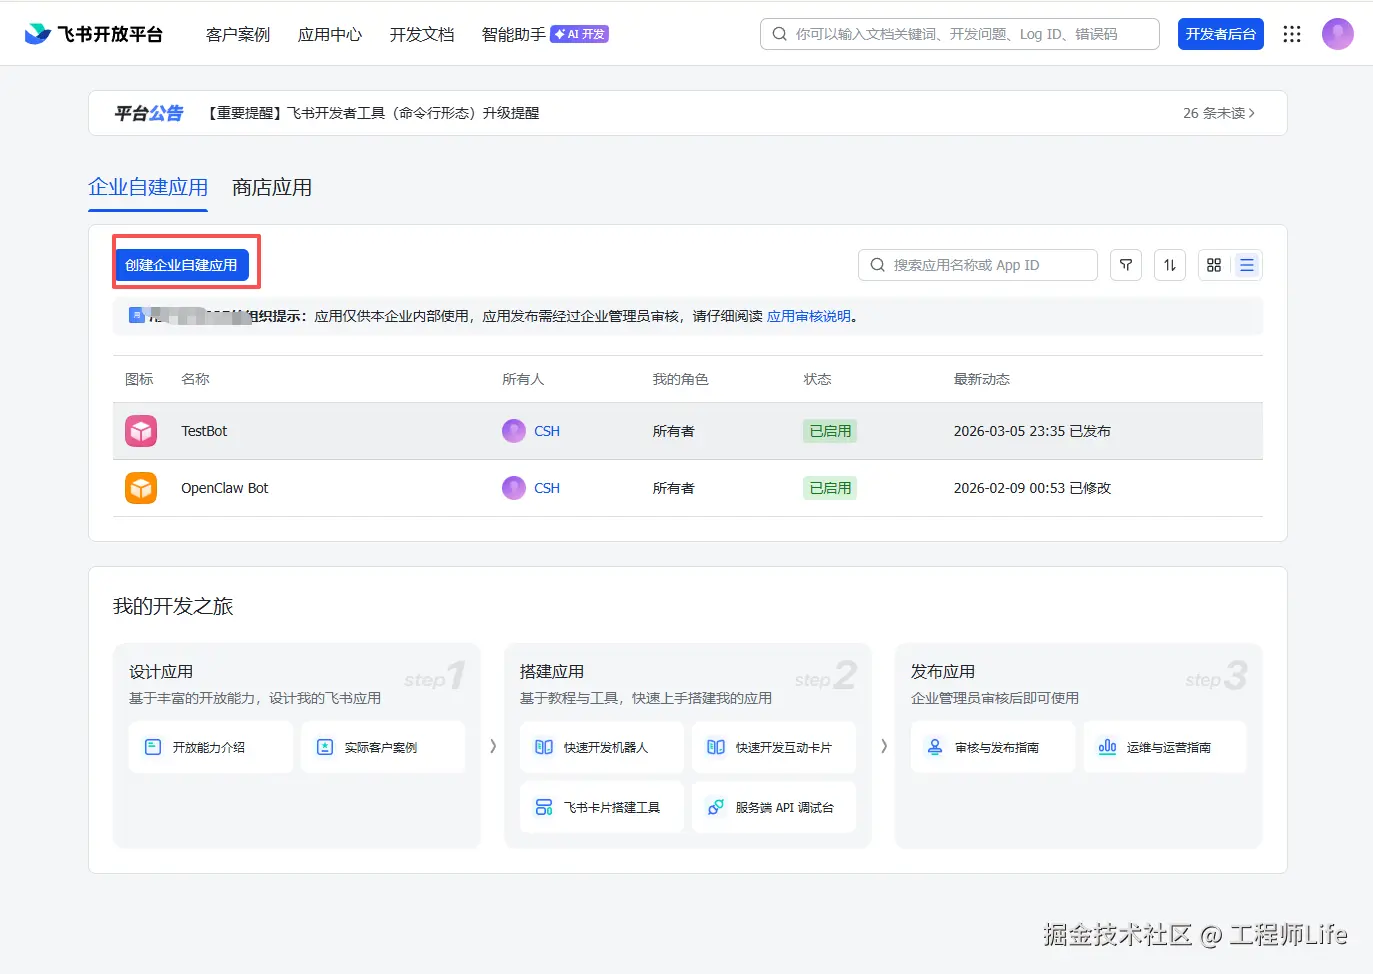This screenshot has height=974, width=1373.
Task: Click the 飞书卡片搭建工具 card icon
Action: pos(544,807)
